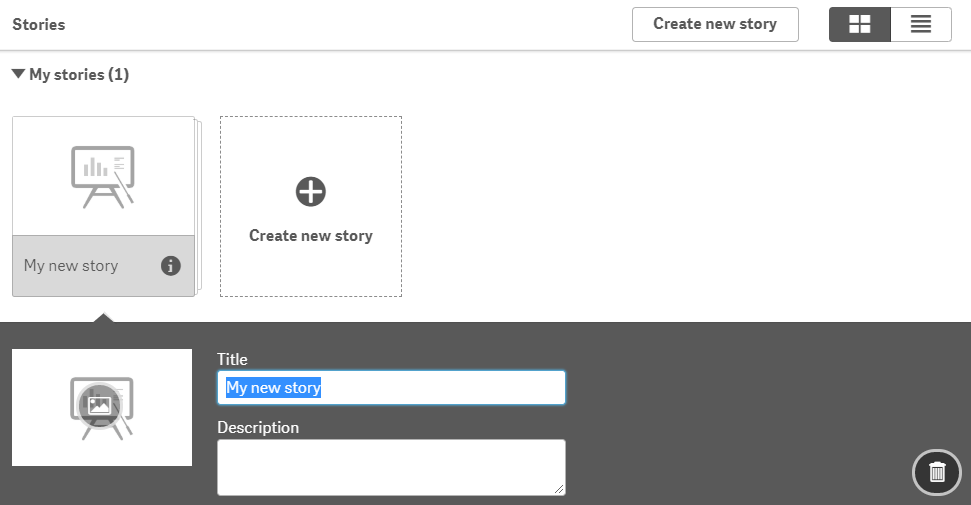Switch to list view of stories

921,24
